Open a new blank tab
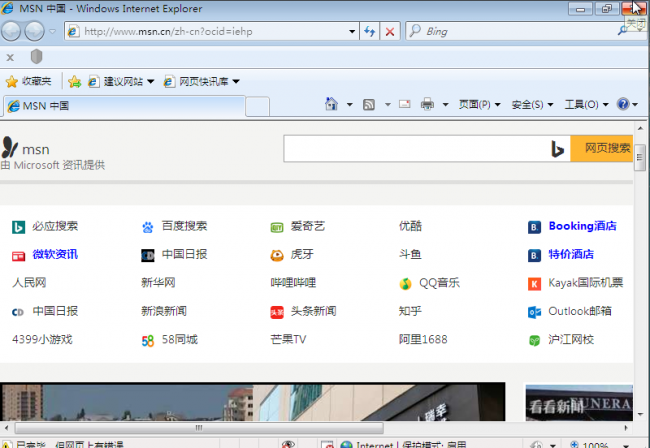650x448 pixels. click(x=257, y=107)
